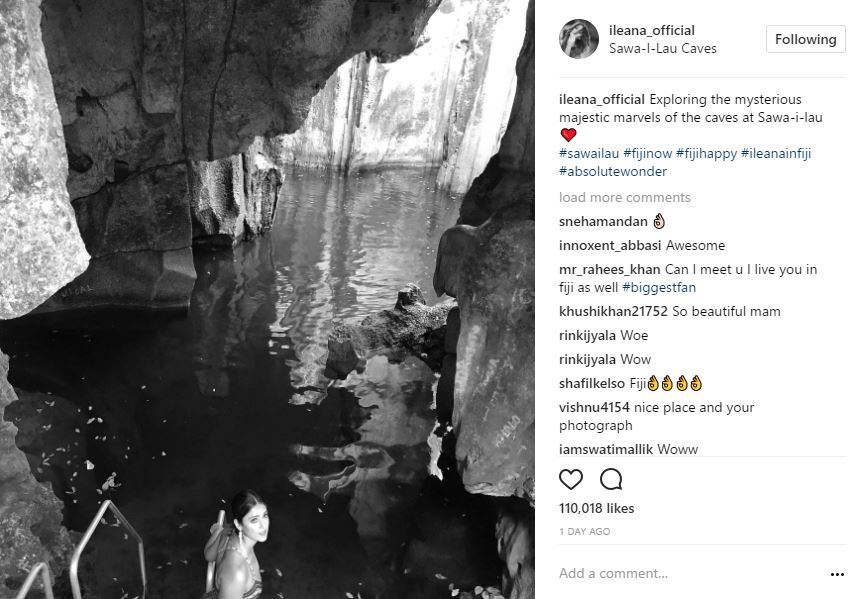Open the ileana_official username in the header
The width and height of the screenshot is (853, 599).
click(651, 30)
